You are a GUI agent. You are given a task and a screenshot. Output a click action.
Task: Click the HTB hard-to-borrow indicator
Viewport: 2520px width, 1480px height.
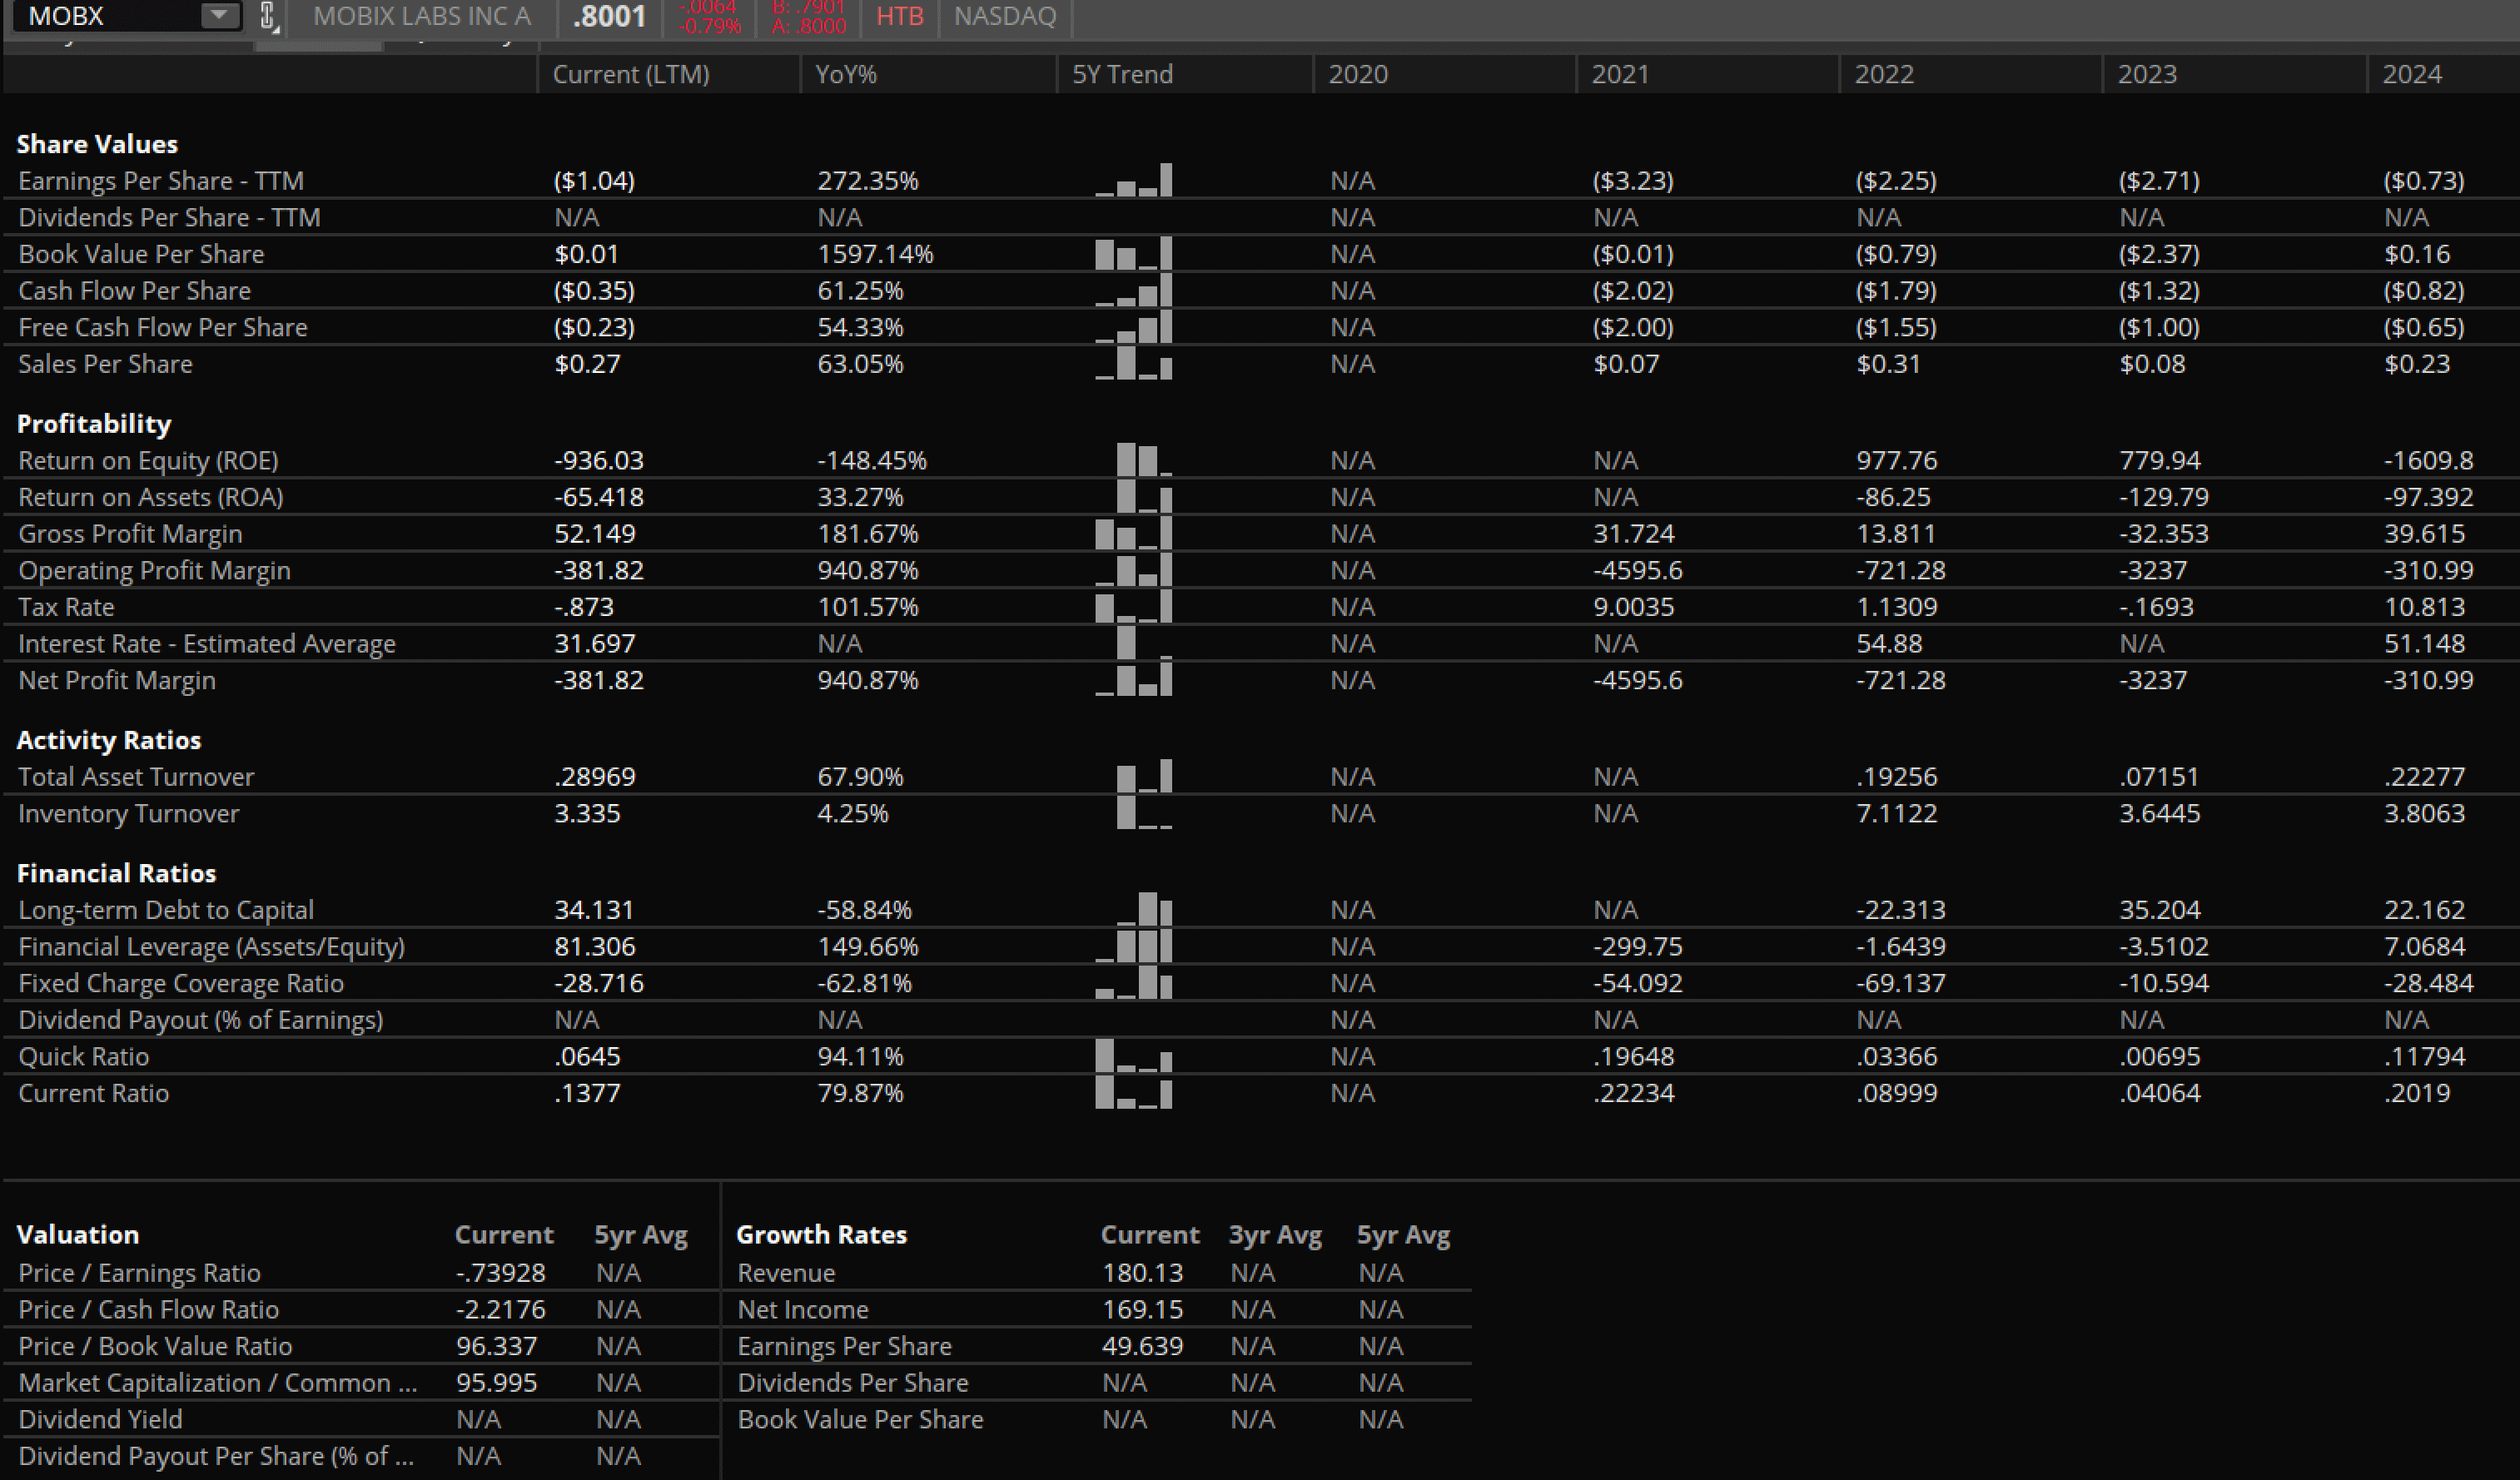(x=899, y=16)
